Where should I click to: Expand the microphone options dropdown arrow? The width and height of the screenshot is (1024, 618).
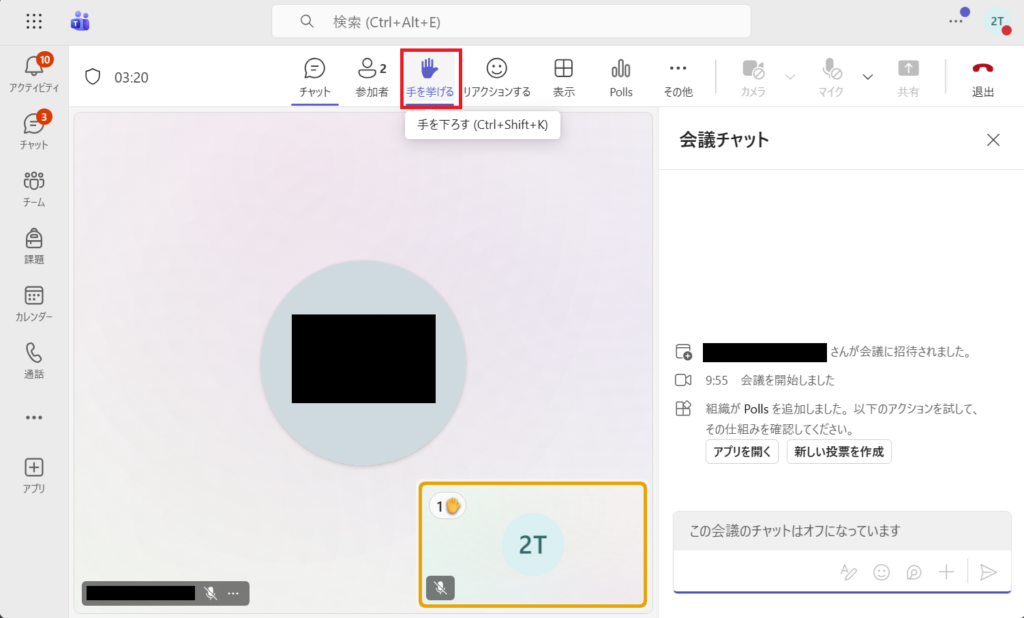coord(867,77)
